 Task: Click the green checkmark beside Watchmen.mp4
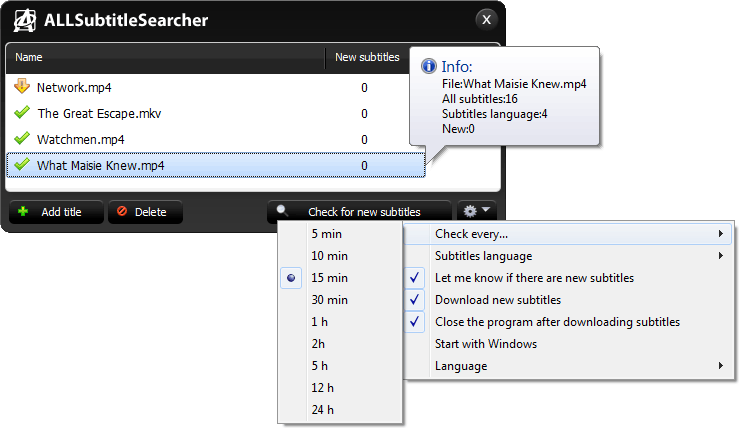click(x=22, y=139)
